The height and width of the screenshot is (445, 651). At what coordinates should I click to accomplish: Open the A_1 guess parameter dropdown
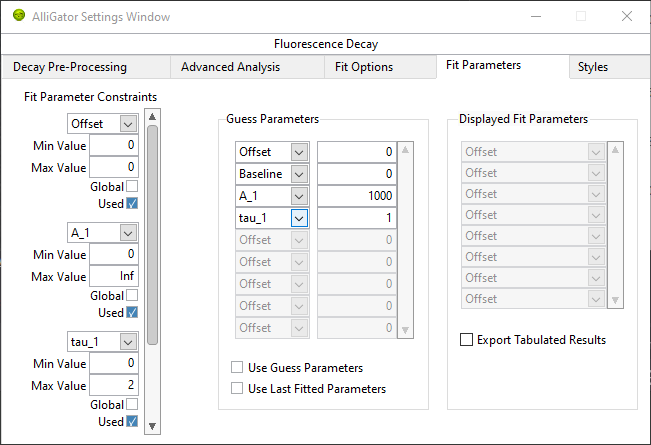[x=299, y=196]
